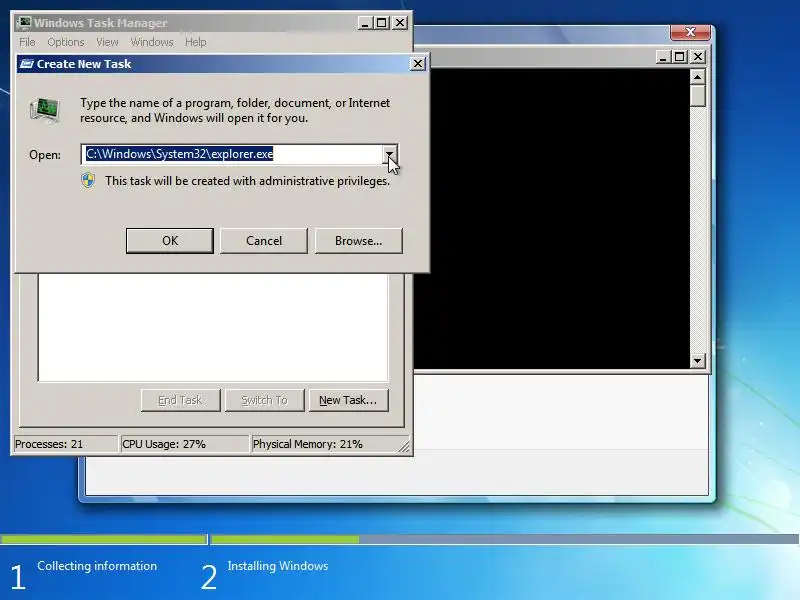This screenshot has height=600, width=800.
Task: Open Task Manager View menu
Action: click(x=107, y=42)
